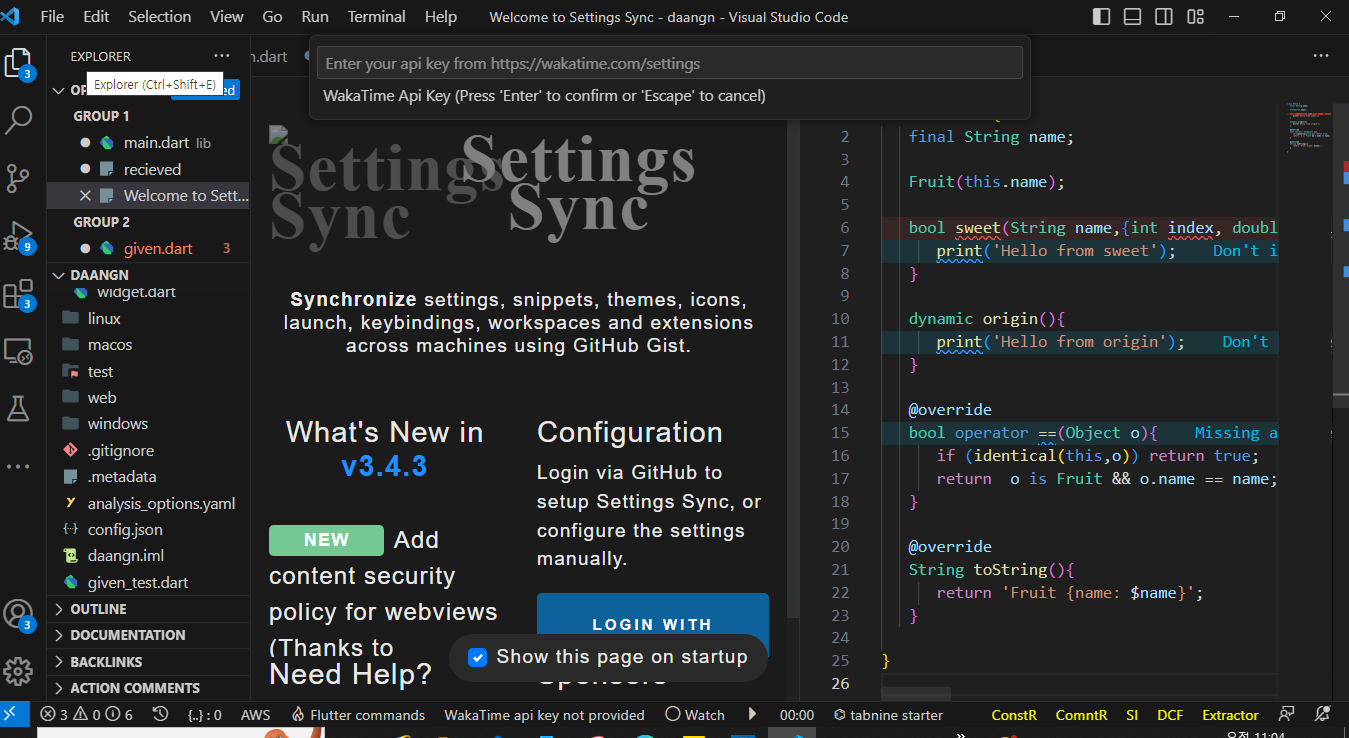Screen dimensions: 1349x738
Task: Open the Extensions view
Action: (x=20, y=296)
